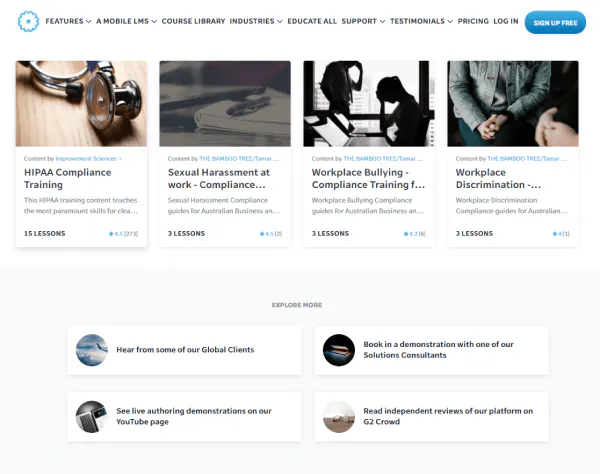The height and width of the screenshot is (474, 600).
Task: Click 3 LESSONS on Workplace Discrimination card
Action: [x=474, y=233]
